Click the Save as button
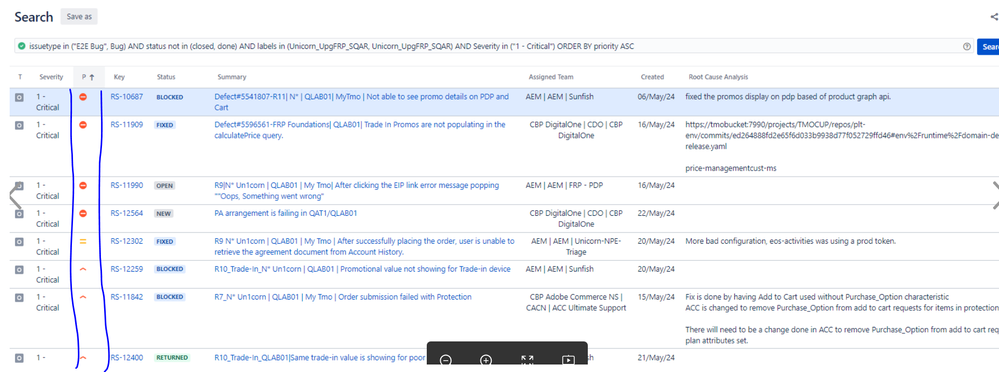 point(79,17)
